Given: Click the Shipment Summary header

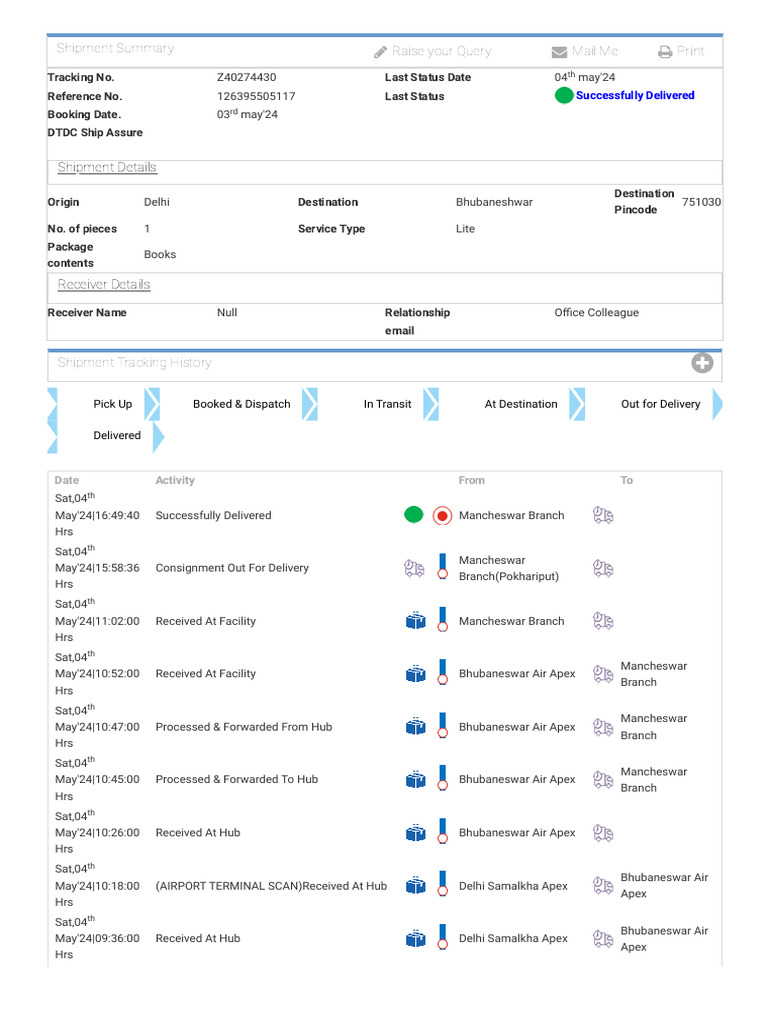Looking at the screenshot, I should (115, 48).
